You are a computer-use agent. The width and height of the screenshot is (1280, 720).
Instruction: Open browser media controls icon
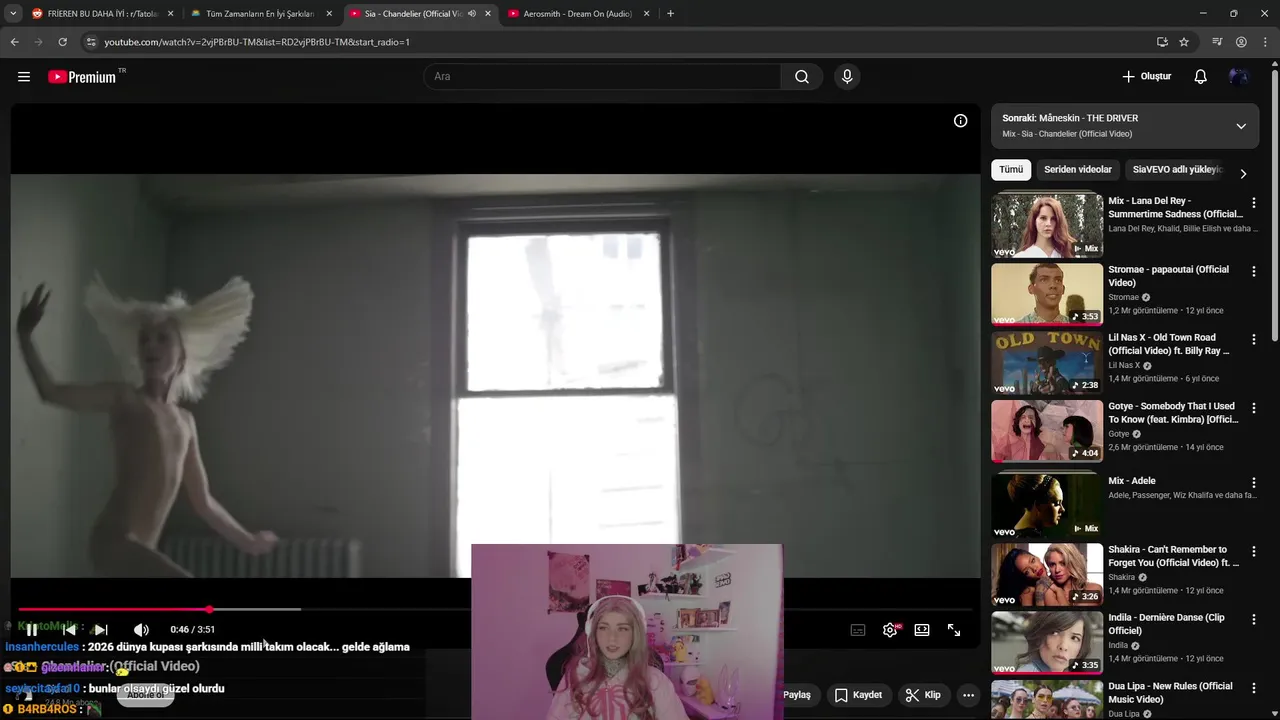click(x=1216, y=42)
